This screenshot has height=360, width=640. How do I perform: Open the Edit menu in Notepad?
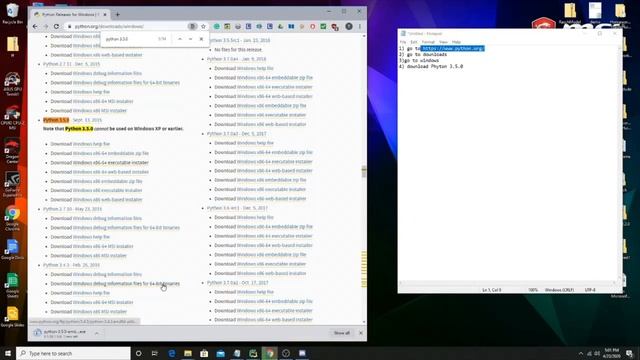click(414, 42)
